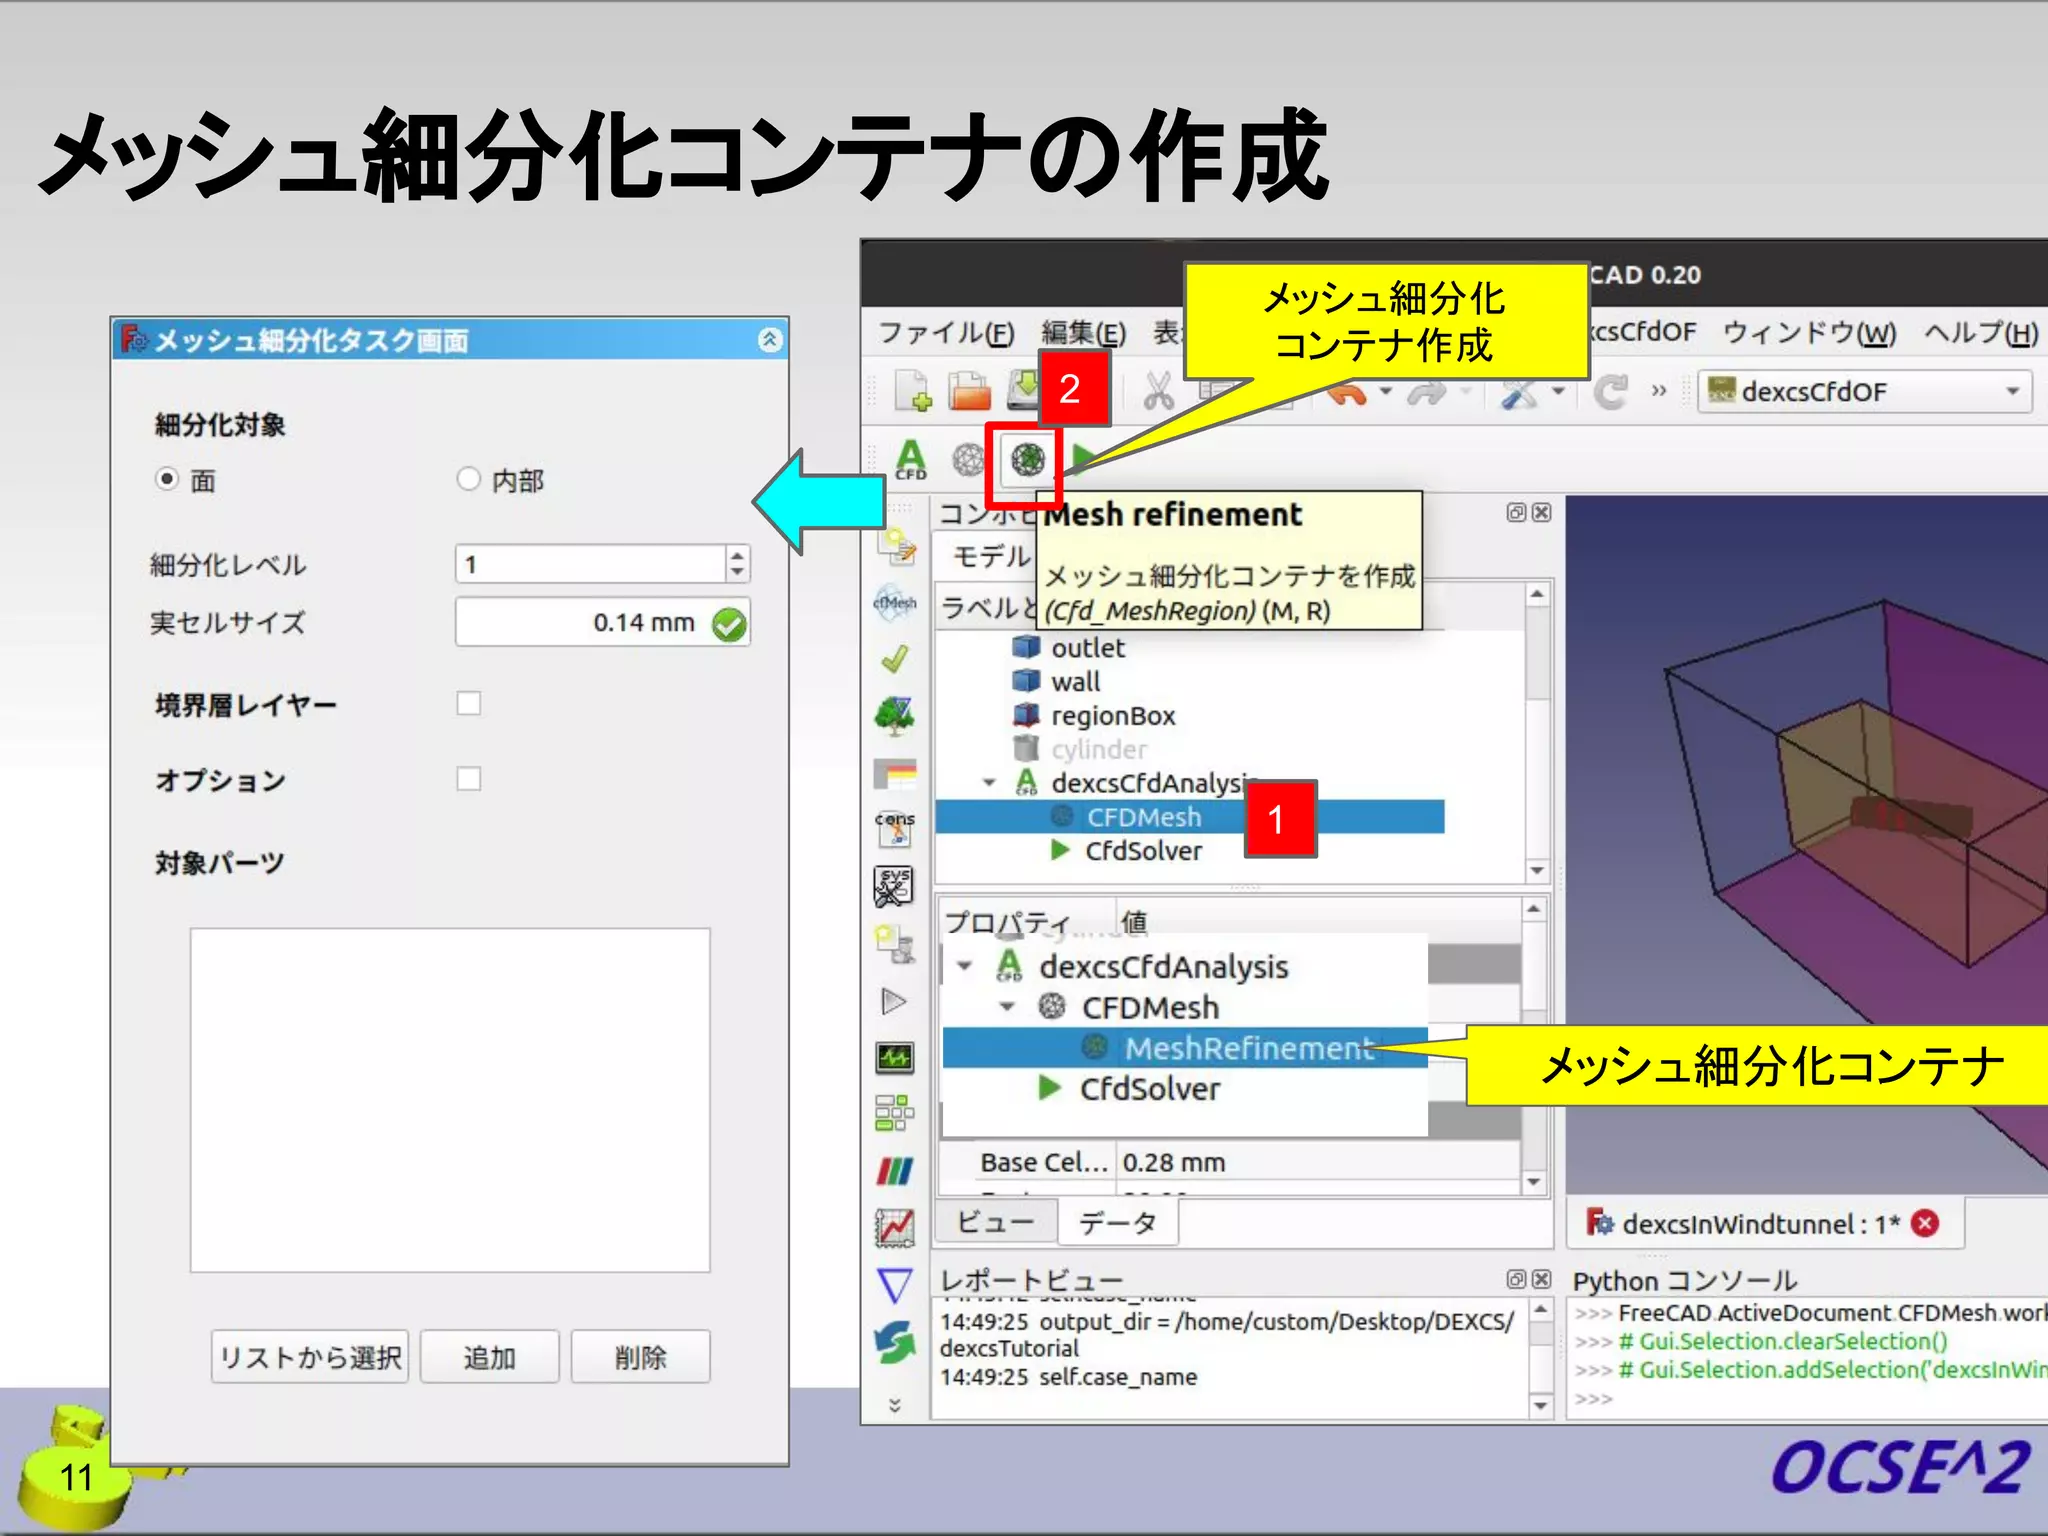Click the cfMesh sidebar icon
Viewport: 2048px width, 1536px height.
coord(894,603)
